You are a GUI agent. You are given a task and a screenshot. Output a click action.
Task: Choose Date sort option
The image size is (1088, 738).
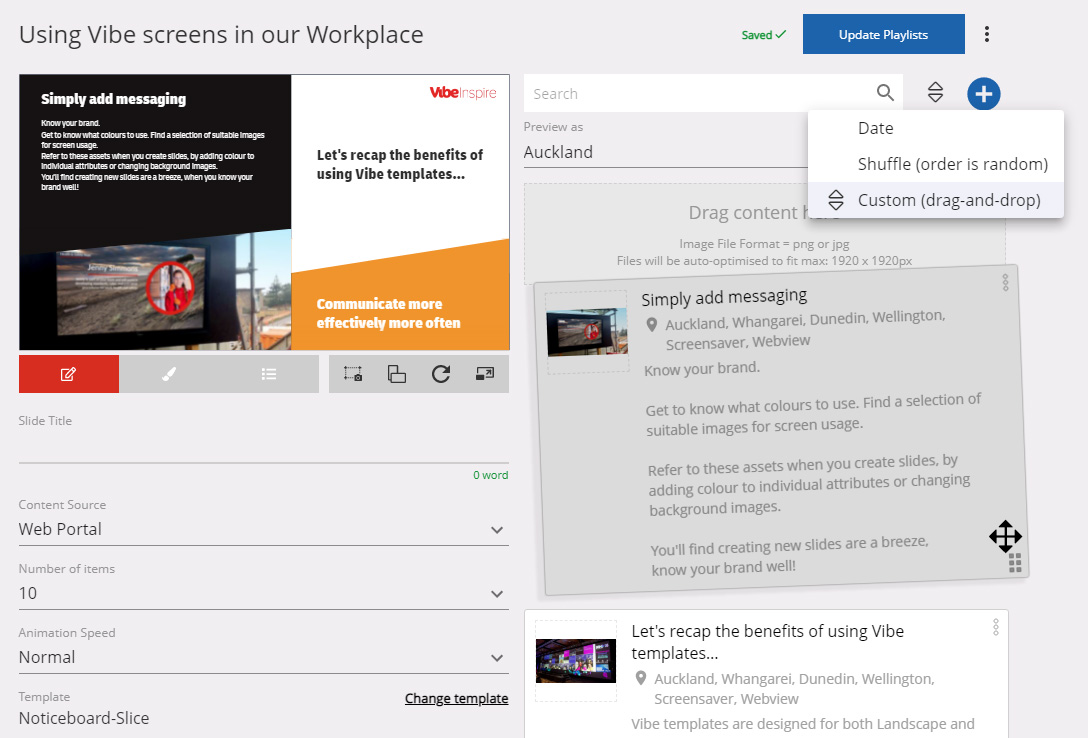[875, 128]
